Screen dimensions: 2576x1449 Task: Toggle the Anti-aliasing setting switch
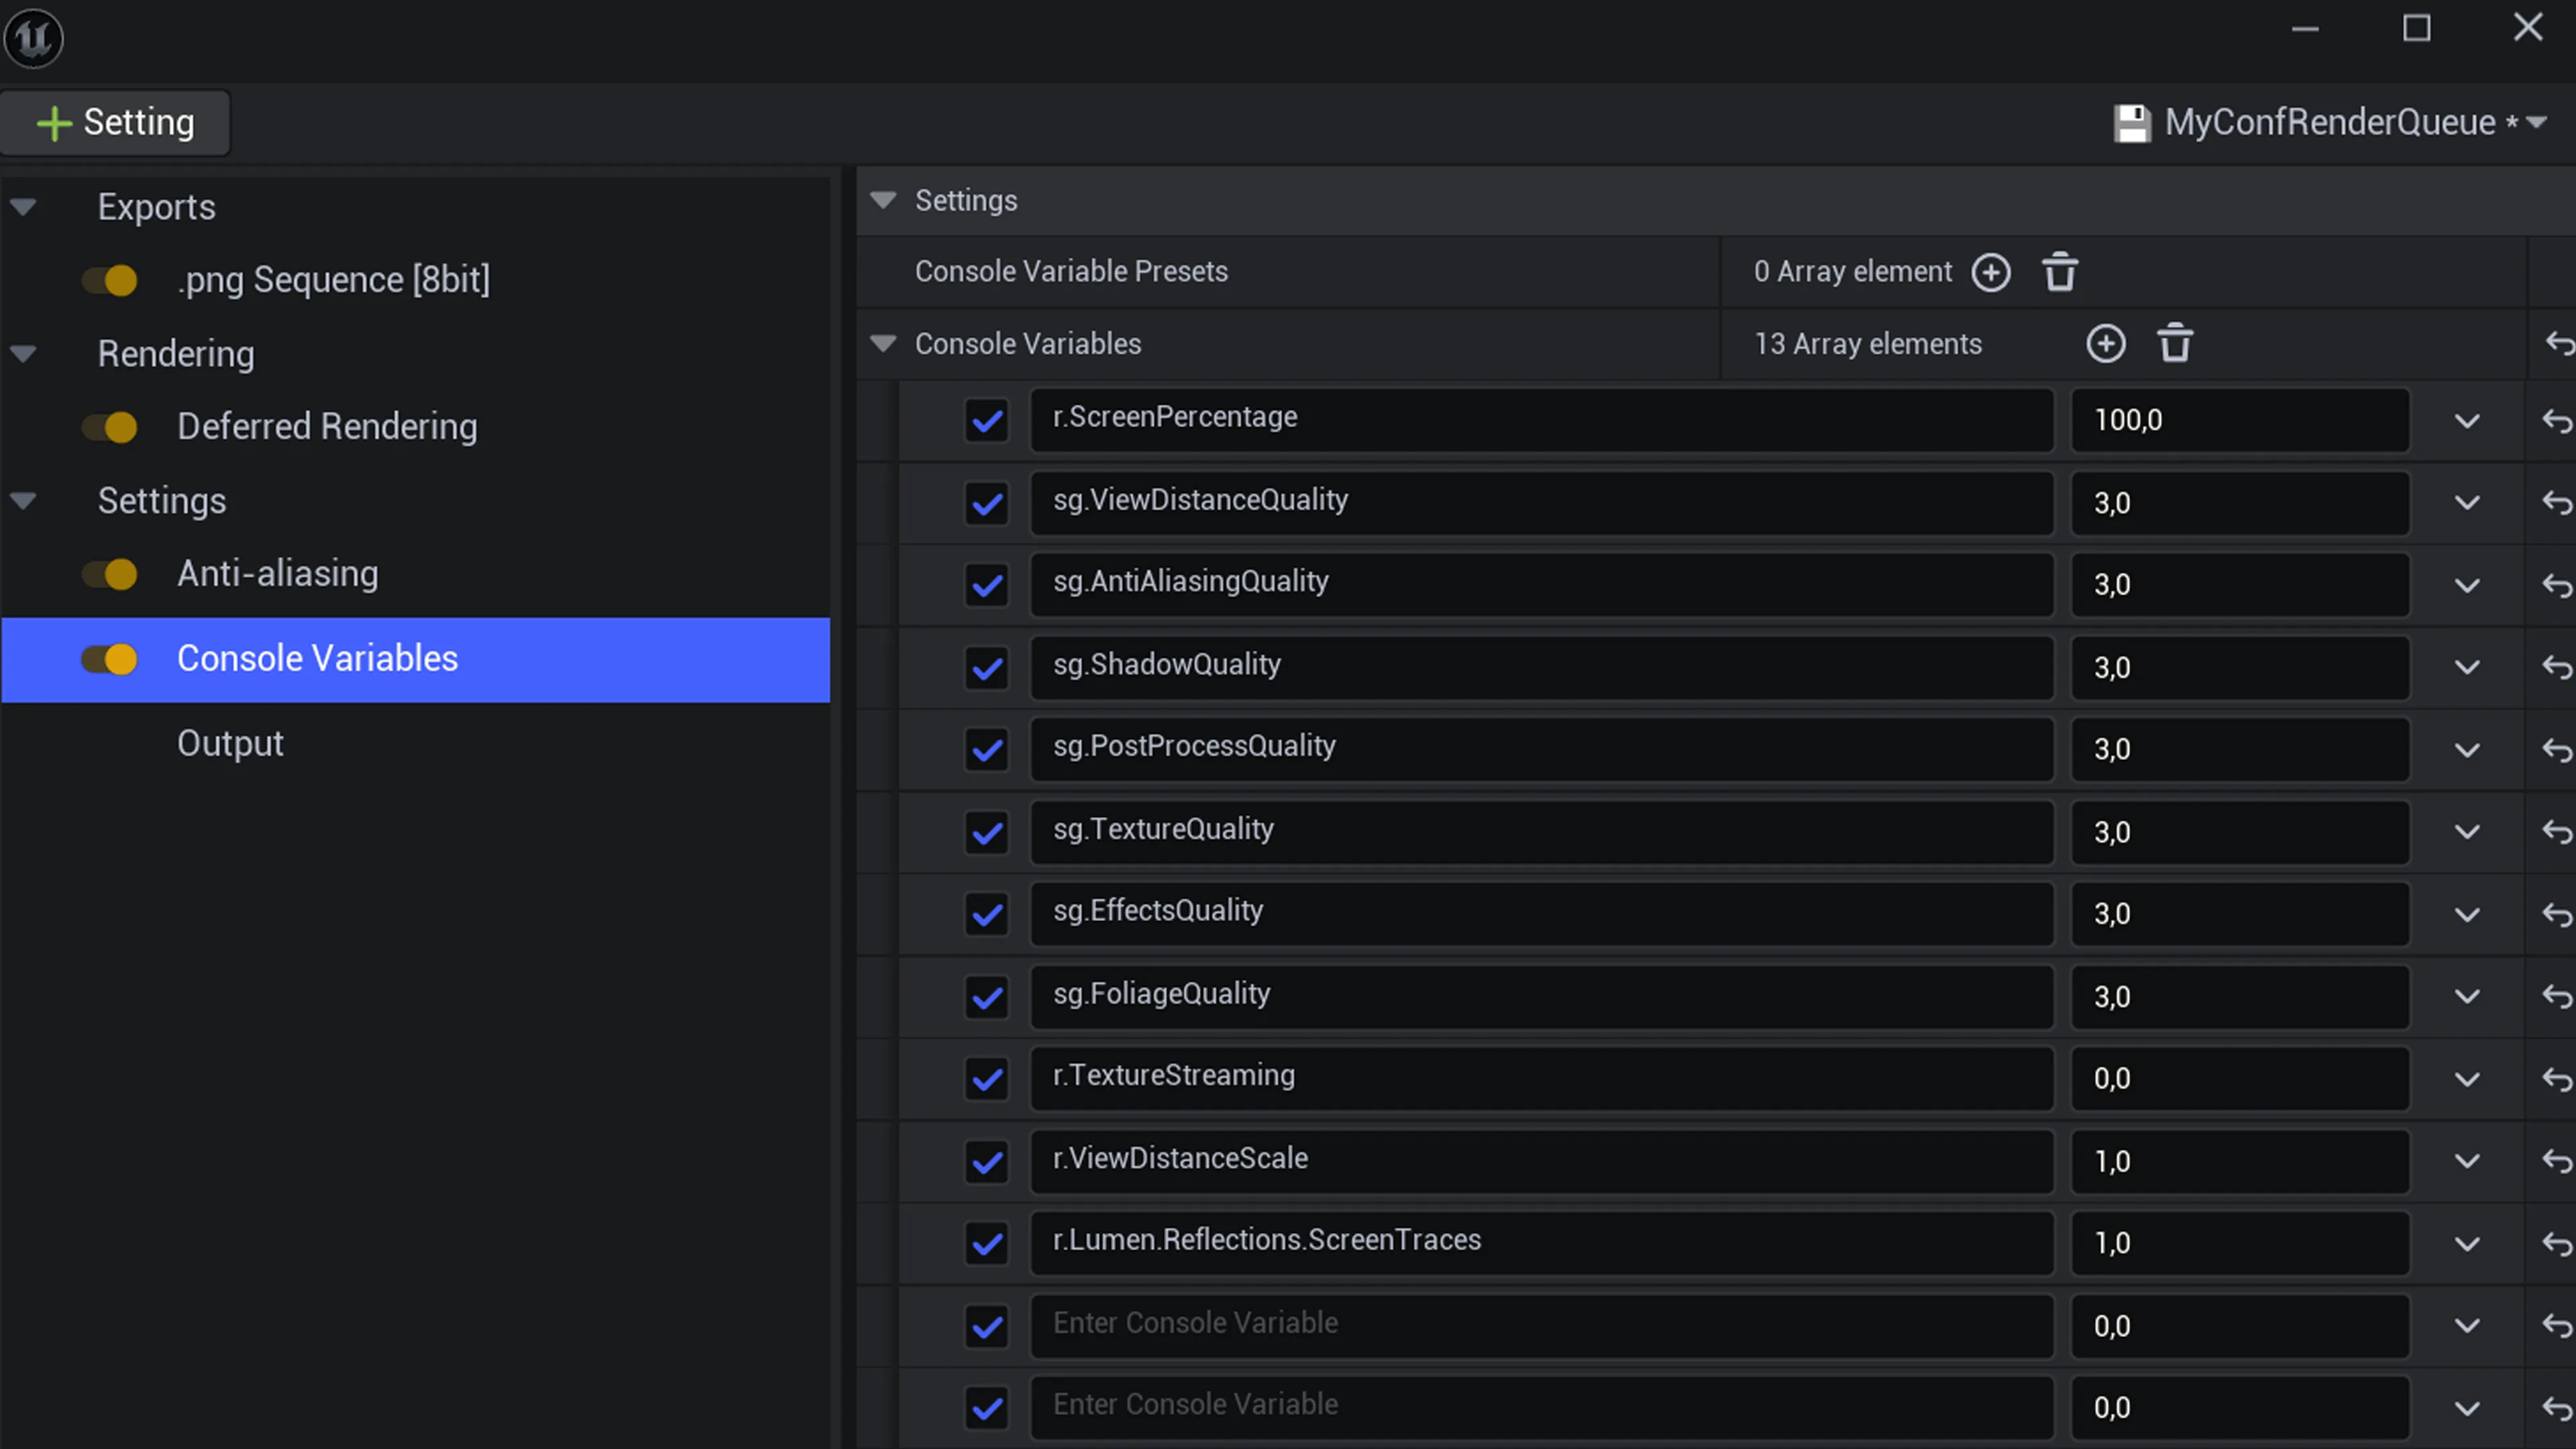(110, 574)
